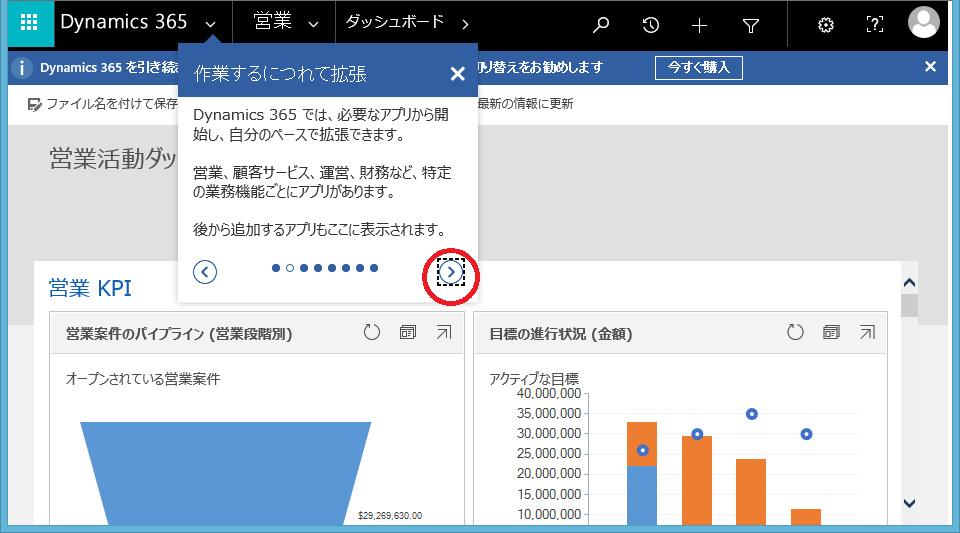Click the $29,269,630.00 funnel label
The width and height of the screenshot is (960, 533).
[390, 516]
